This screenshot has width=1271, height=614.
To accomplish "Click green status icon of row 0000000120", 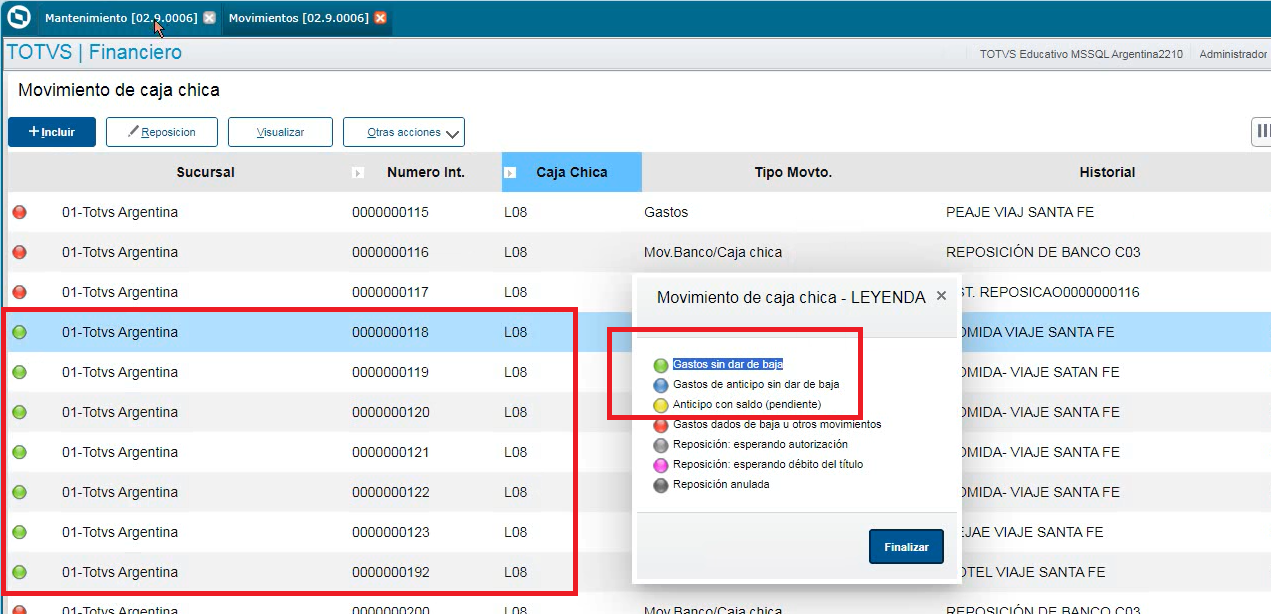I will (19, 412).
